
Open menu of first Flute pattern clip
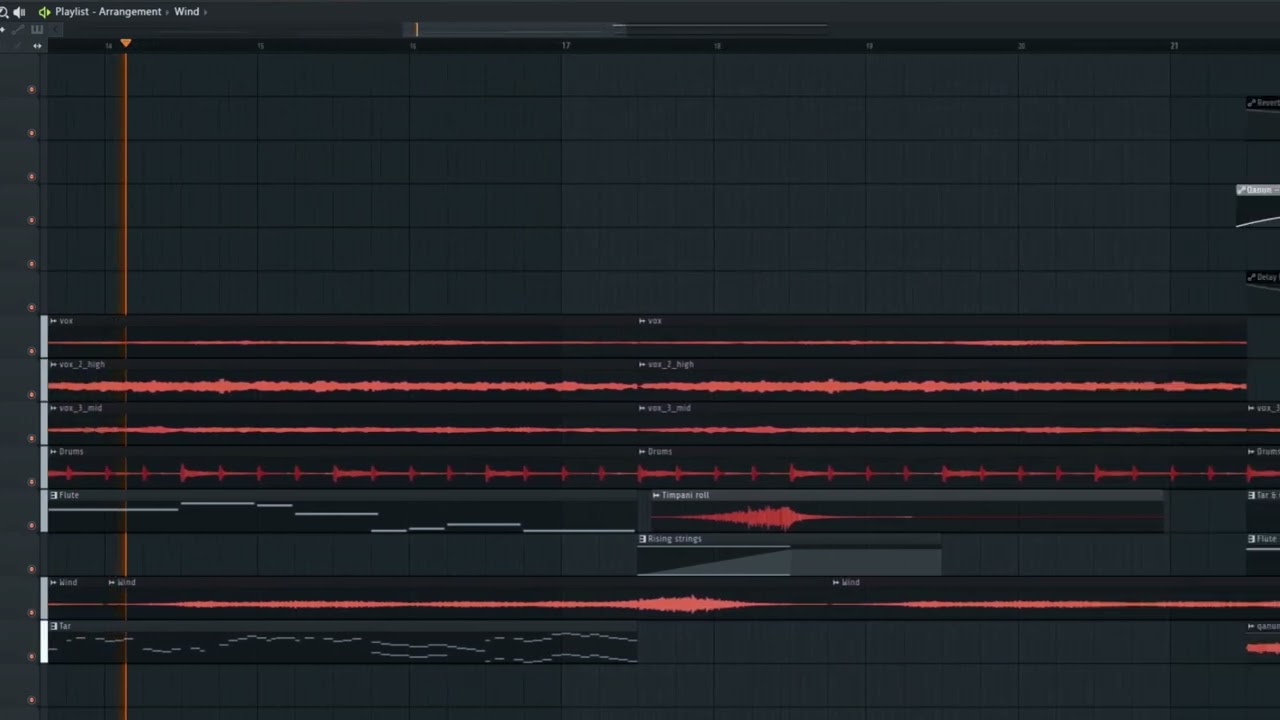54,495
